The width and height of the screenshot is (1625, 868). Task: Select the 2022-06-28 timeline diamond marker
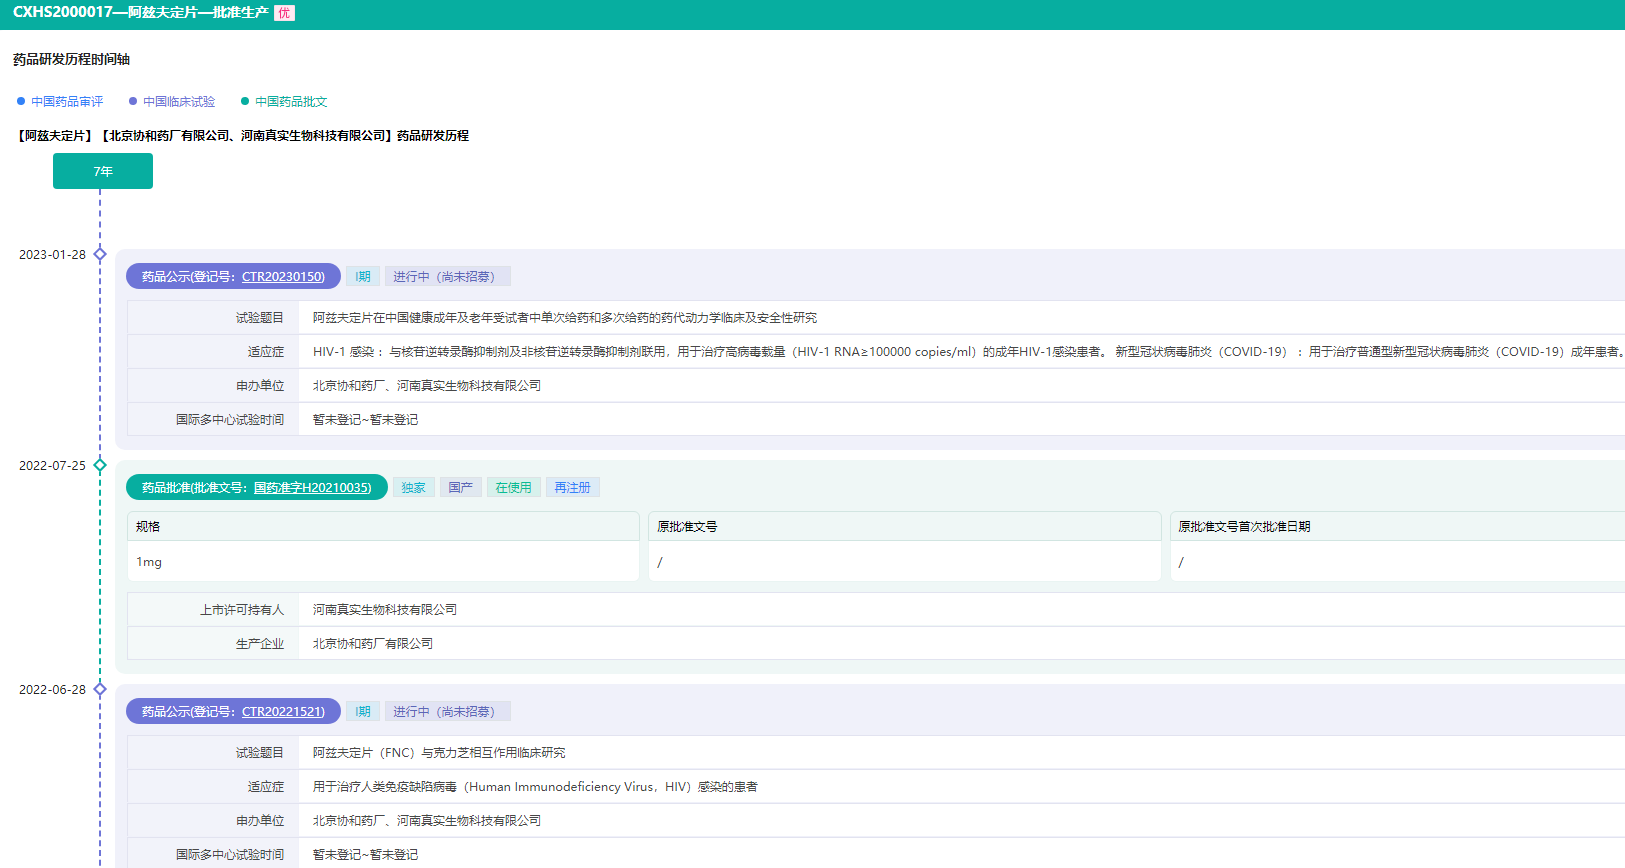point(100,689)
